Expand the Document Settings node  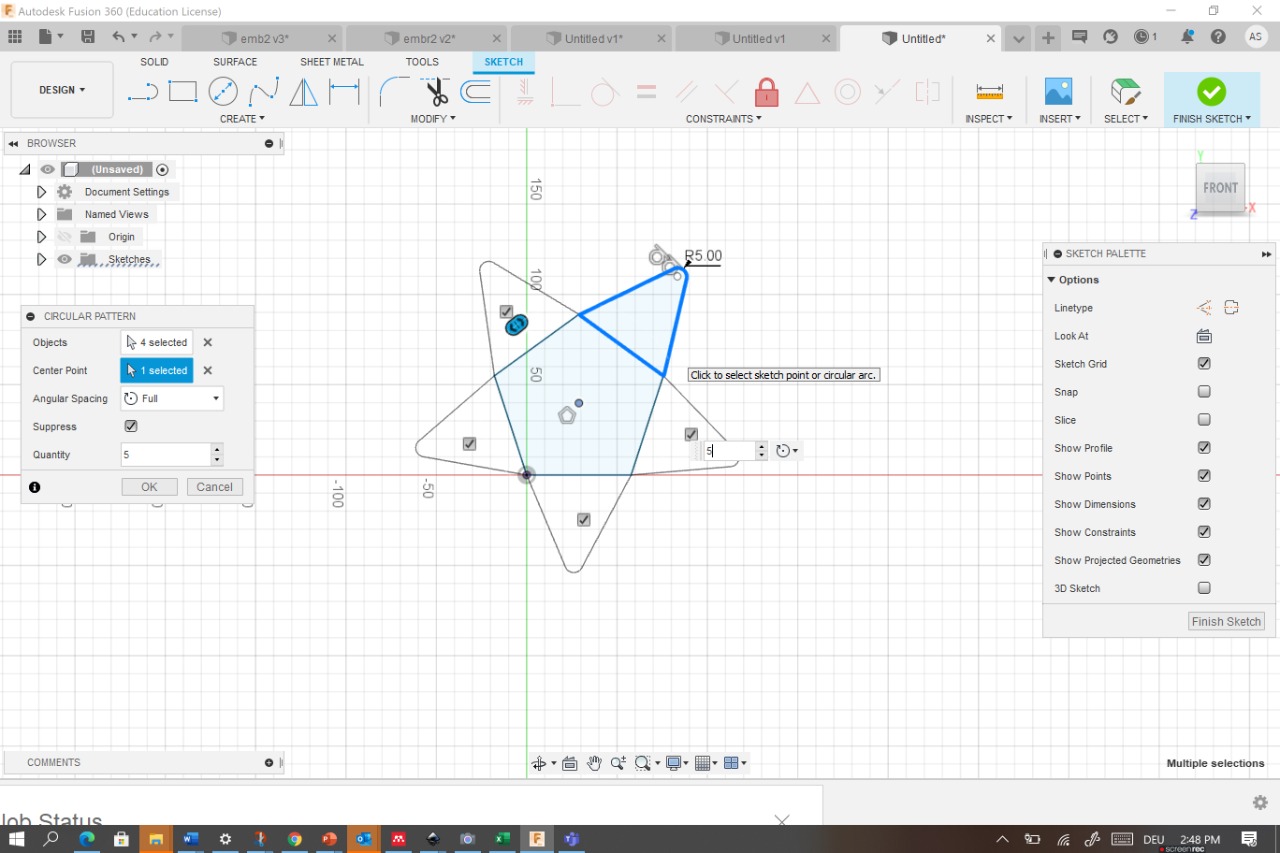(41, 192)
